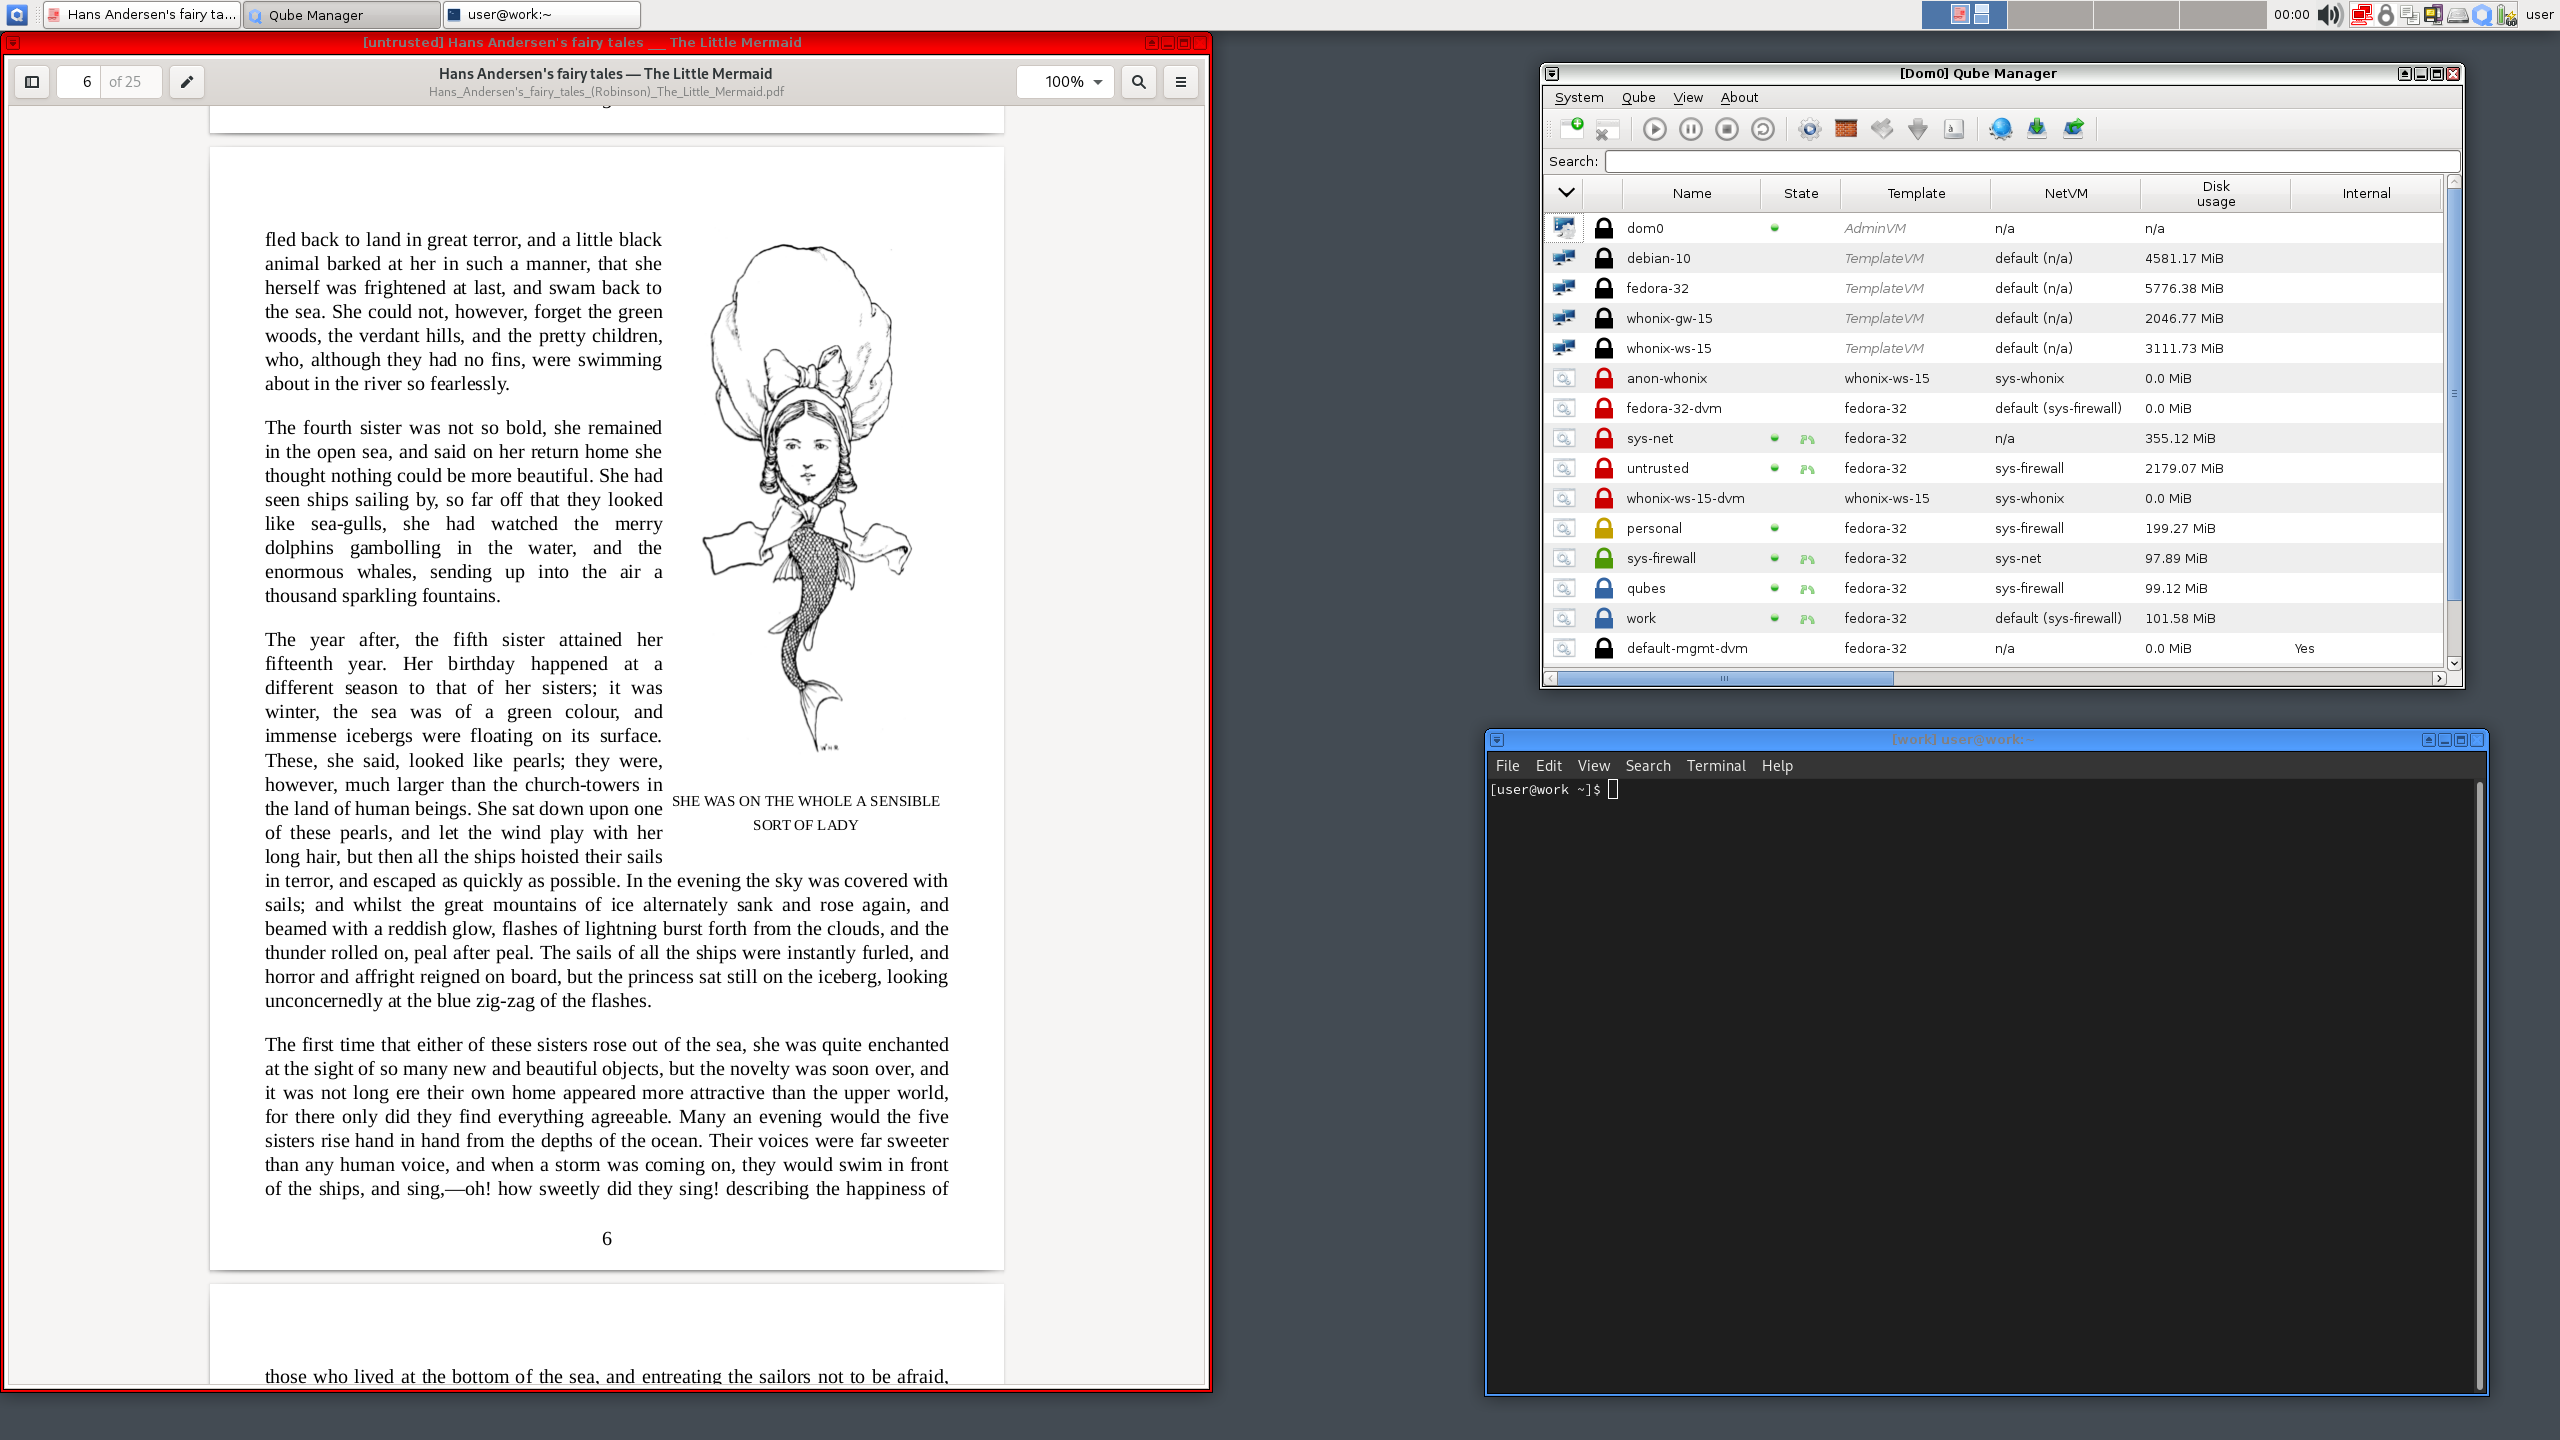Back up qubes using green download icon
The image size is (2560, 1440).
click(x=2036, y=129)
